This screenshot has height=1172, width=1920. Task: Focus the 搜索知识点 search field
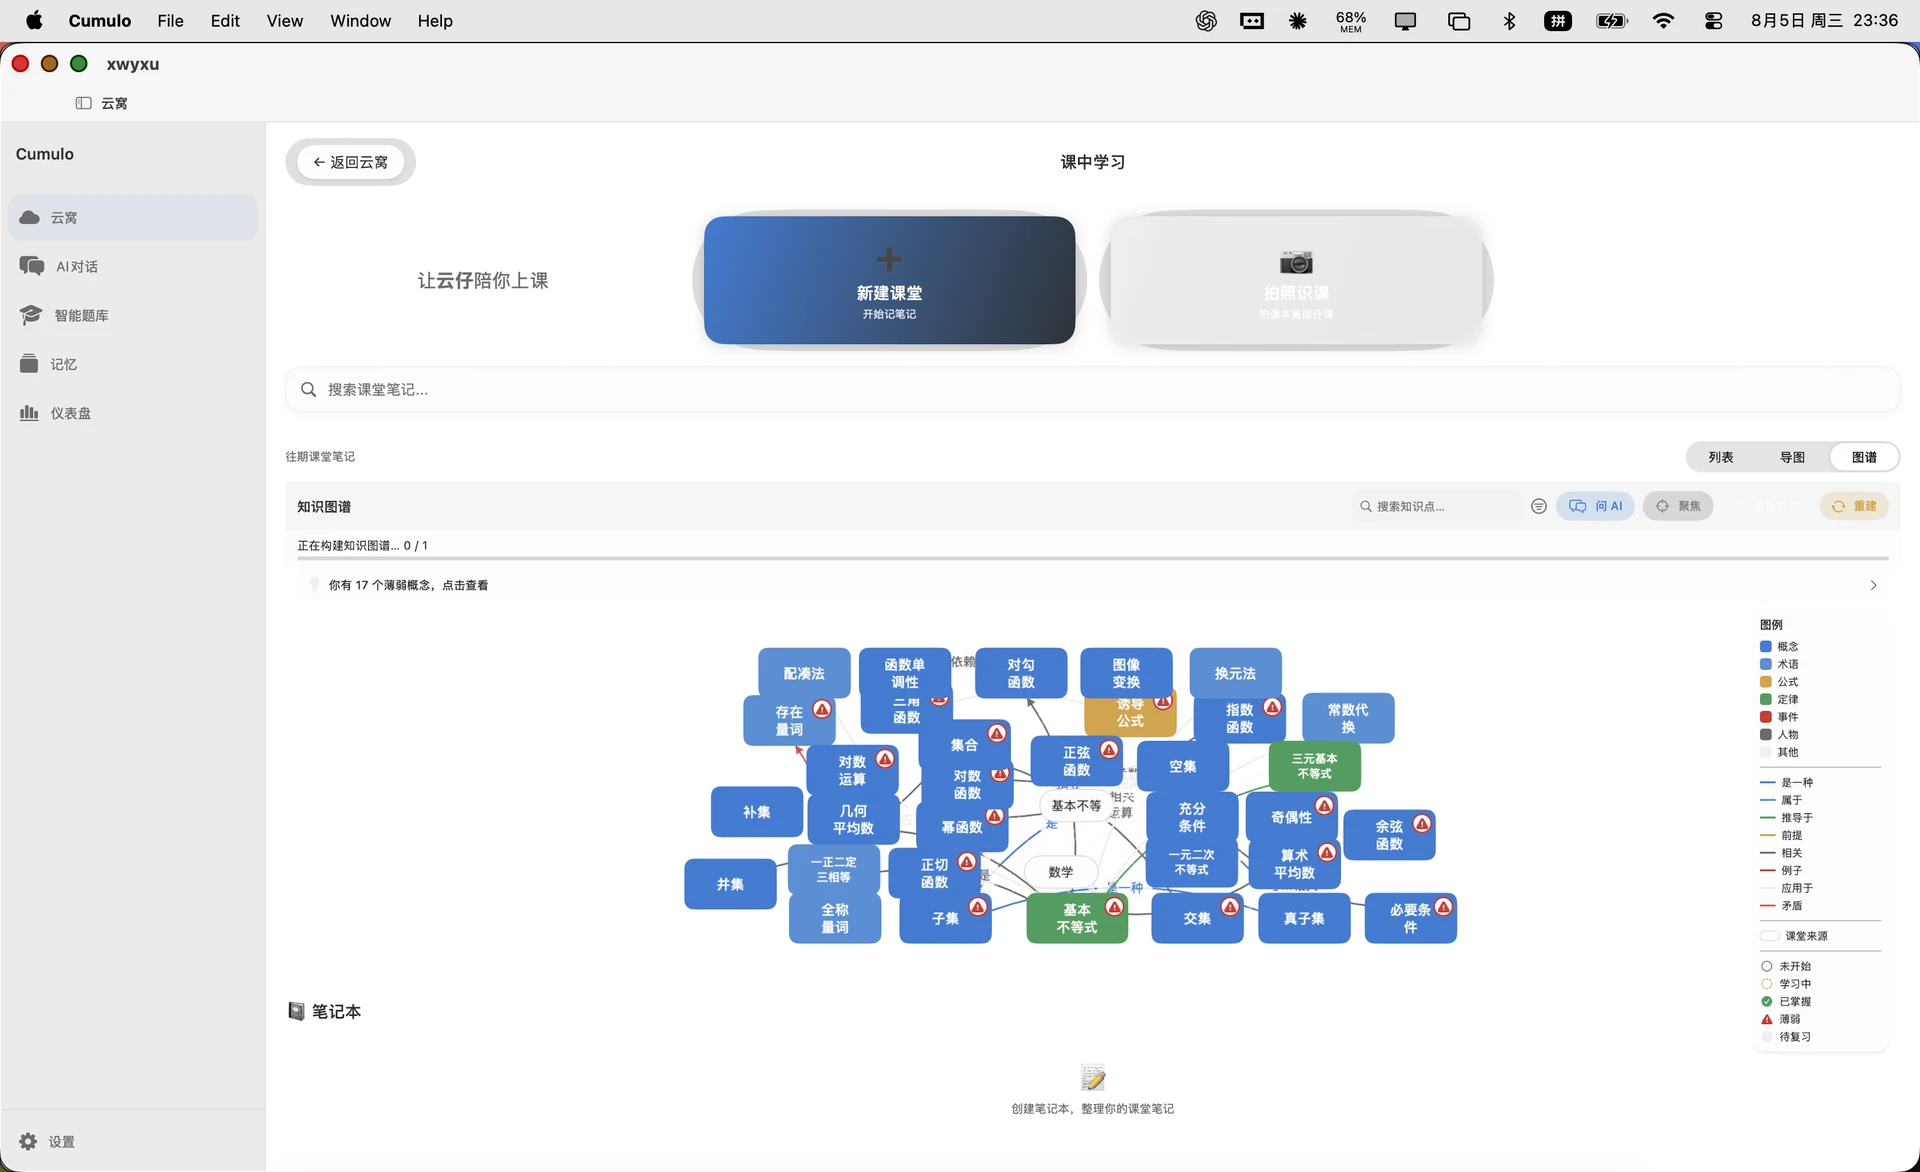click(1436, 506)
